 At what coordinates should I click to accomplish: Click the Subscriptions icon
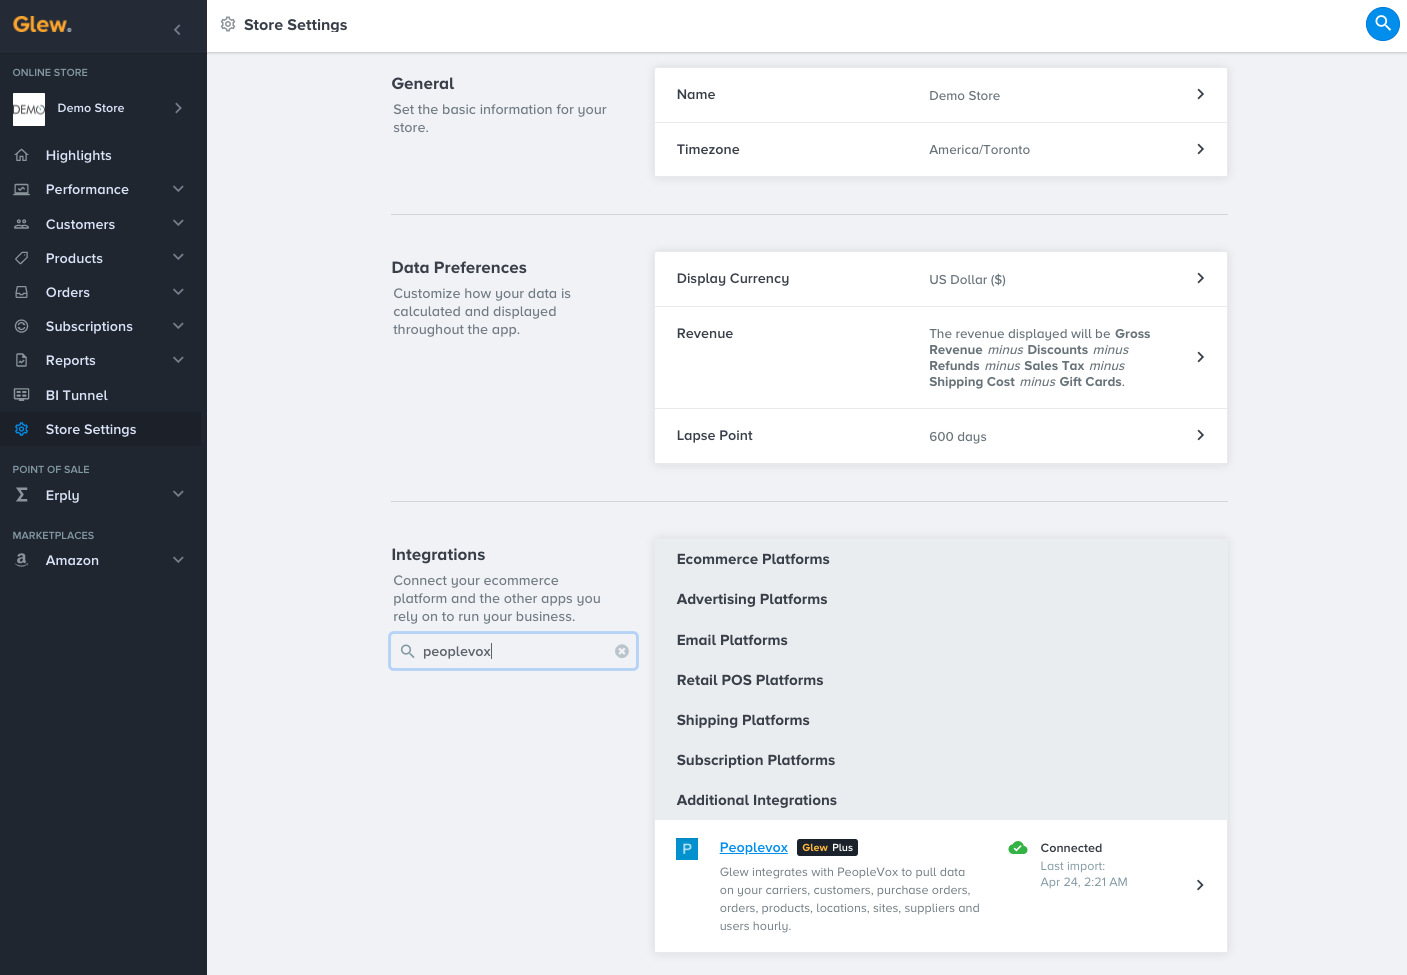click(x=22, y=326)
